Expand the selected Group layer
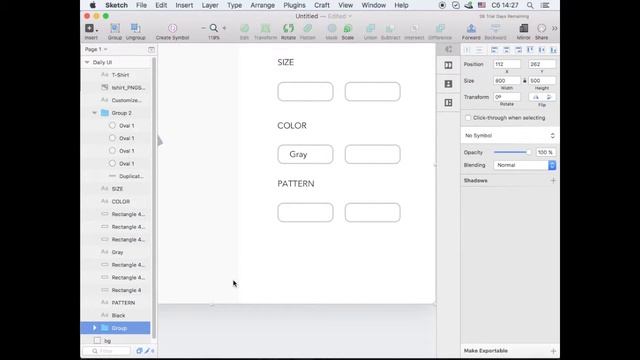640x360 pixels. pyautogui.click(x=95, y=328)
